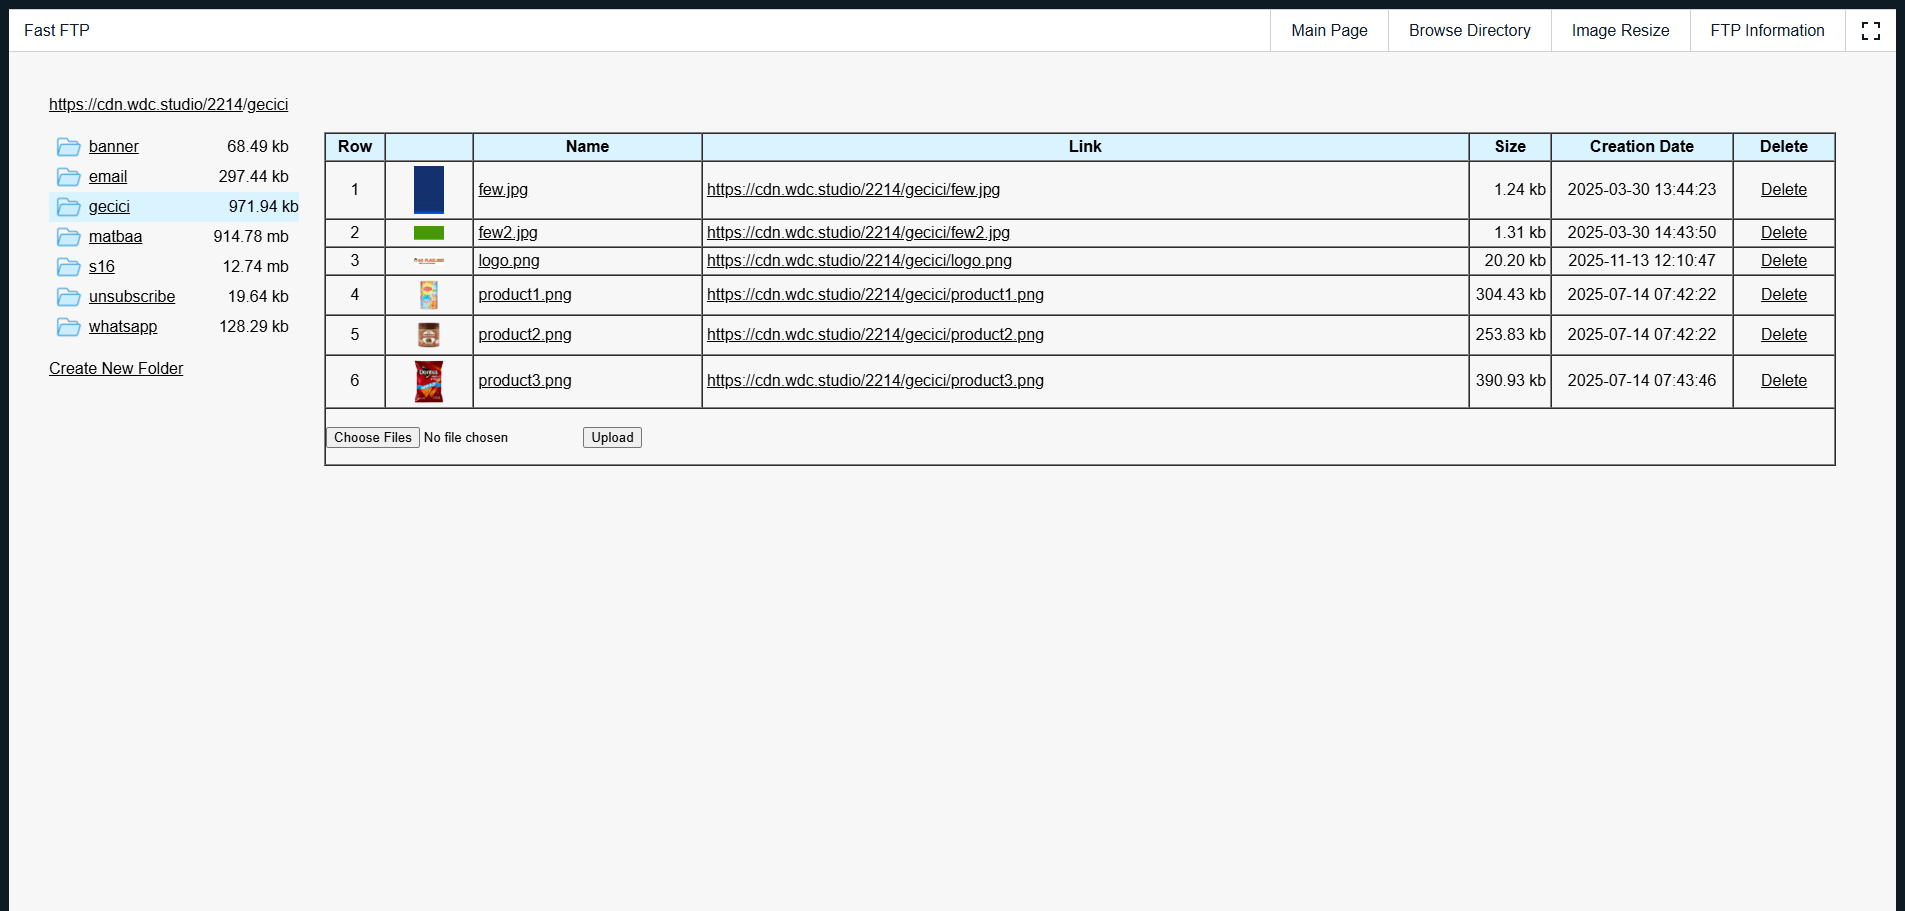Follow the full URL link for few2.jpg

click(858, 232)
